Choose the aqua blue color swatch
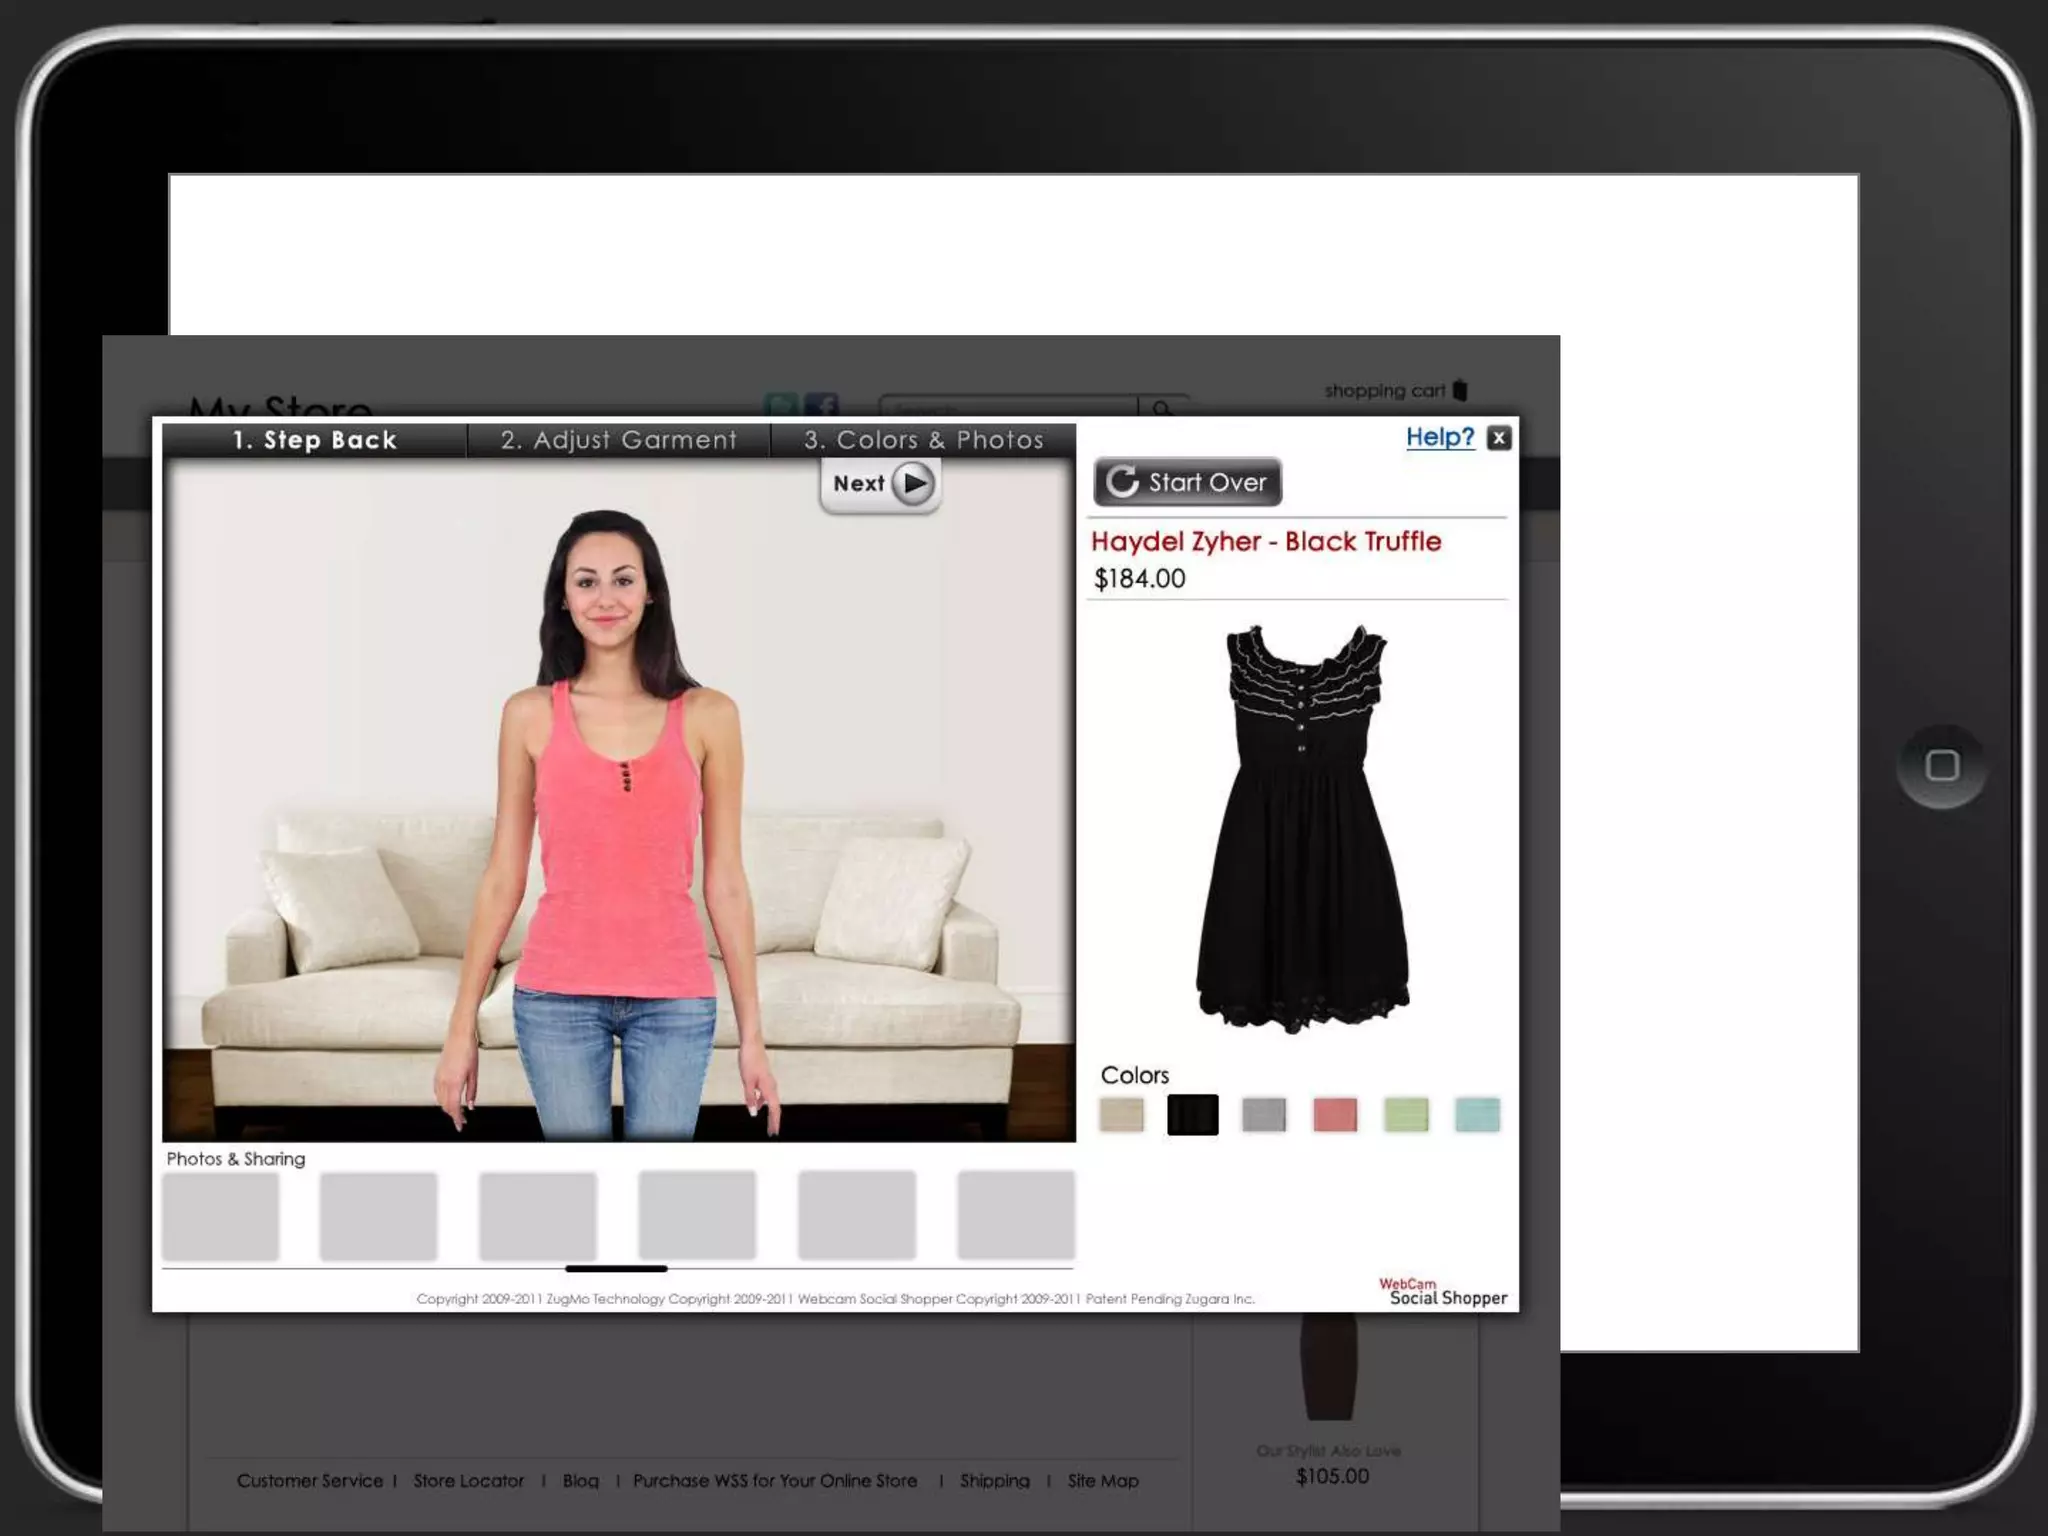Image resolution: width=2048 pixels, height=1536 pixels. (x=1477, y=1114)
